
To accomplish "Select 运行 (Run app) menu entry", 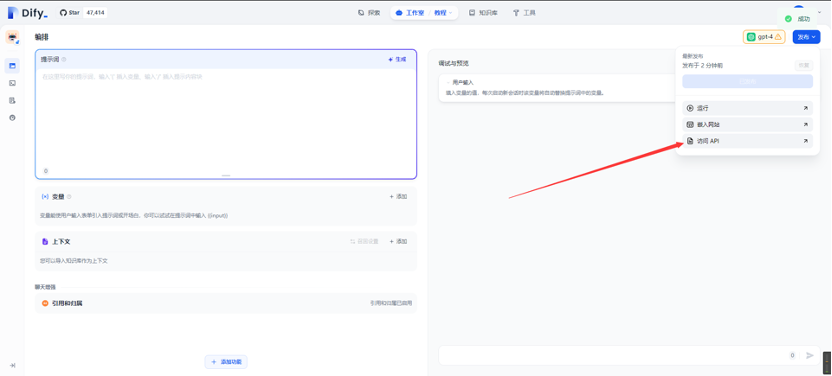I will pyautogui.click(x=747, y=108).
